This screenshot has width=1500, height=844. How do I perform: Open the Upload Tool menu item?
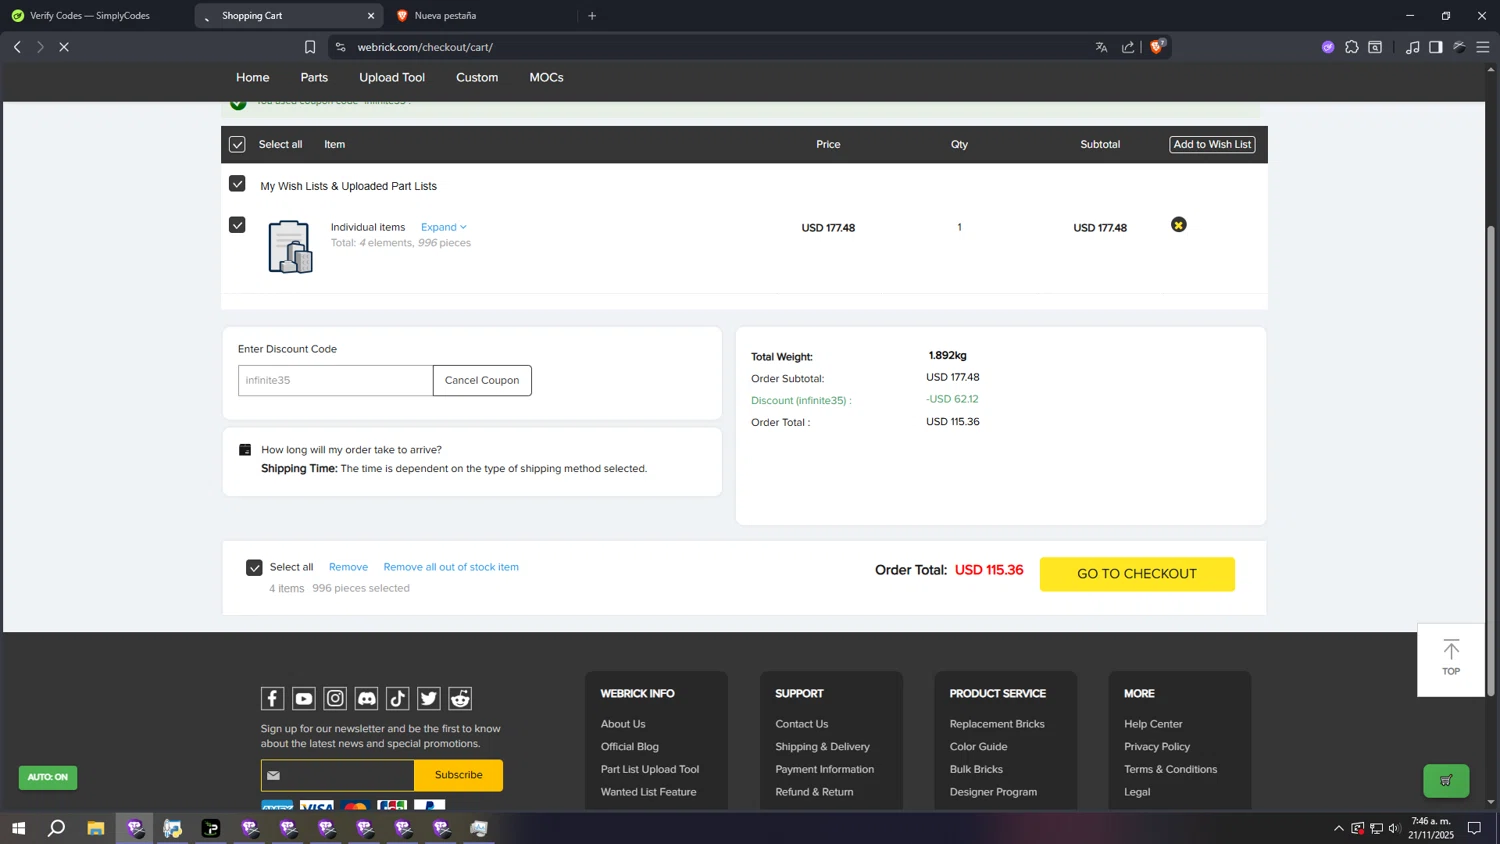point(392,77)
